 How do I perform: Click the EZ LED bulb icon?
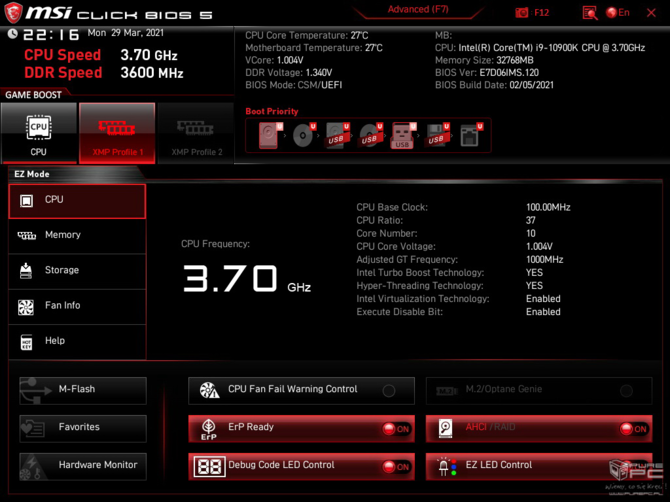(447, 467)
